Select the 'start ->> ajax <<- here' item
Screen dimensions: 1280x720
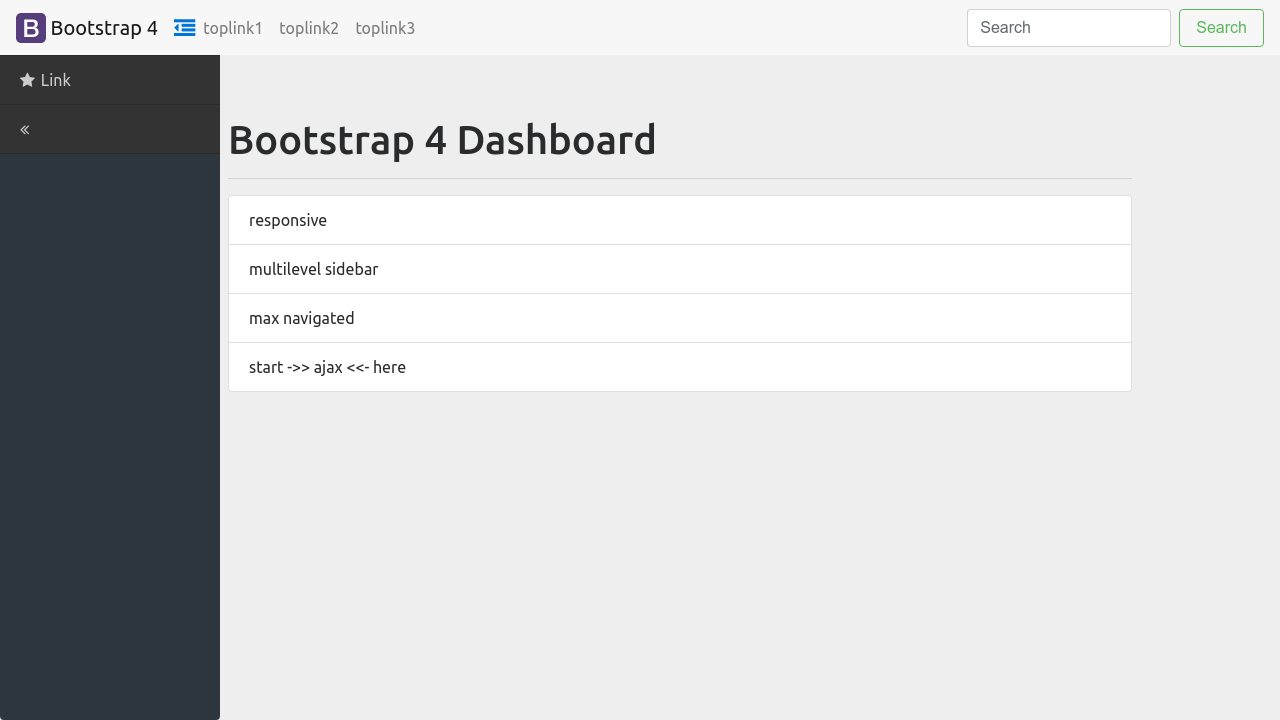680,367
